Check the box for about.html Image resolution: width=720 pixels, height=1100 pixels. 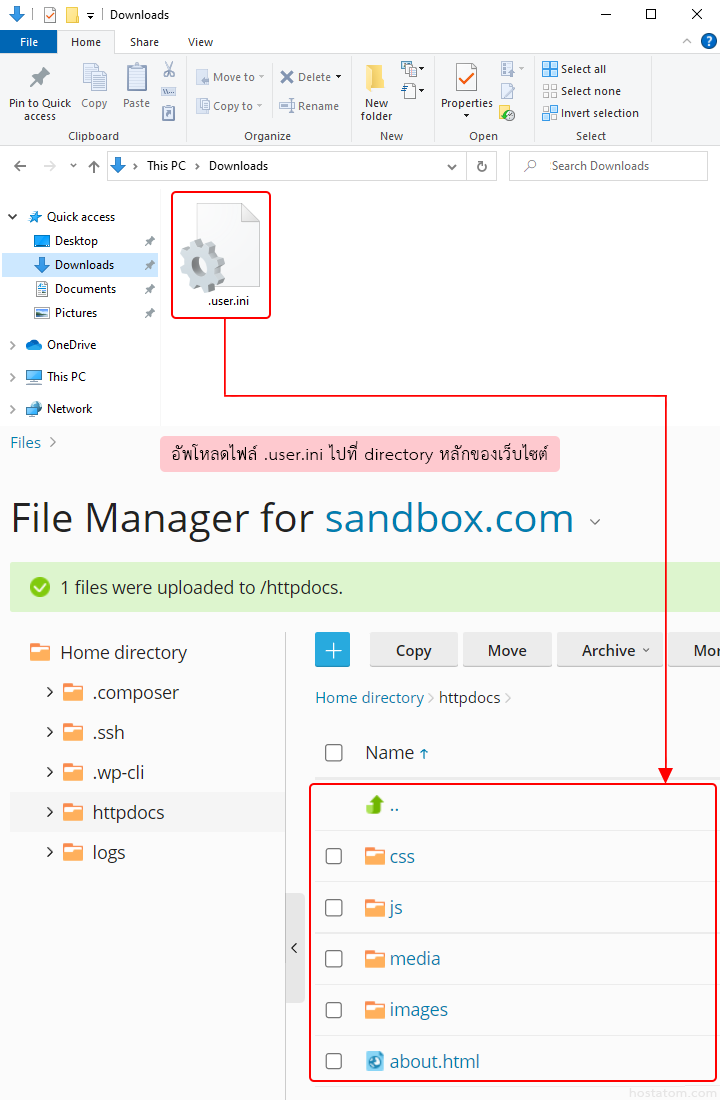[x=334, y=1061]
